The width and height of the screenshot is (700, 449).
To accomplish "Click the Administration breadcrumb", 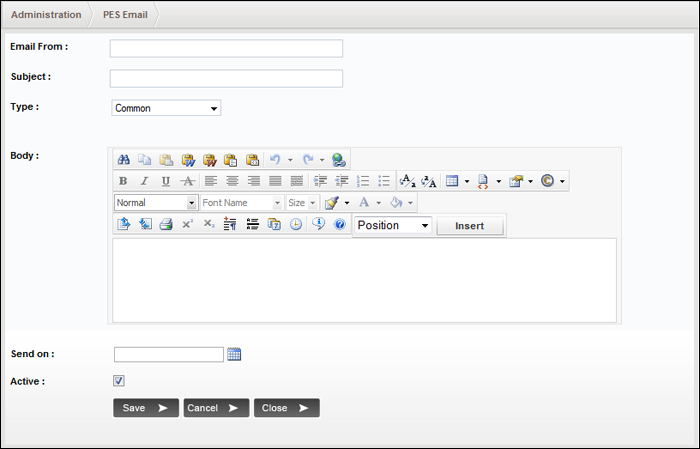I will (46, 15).
